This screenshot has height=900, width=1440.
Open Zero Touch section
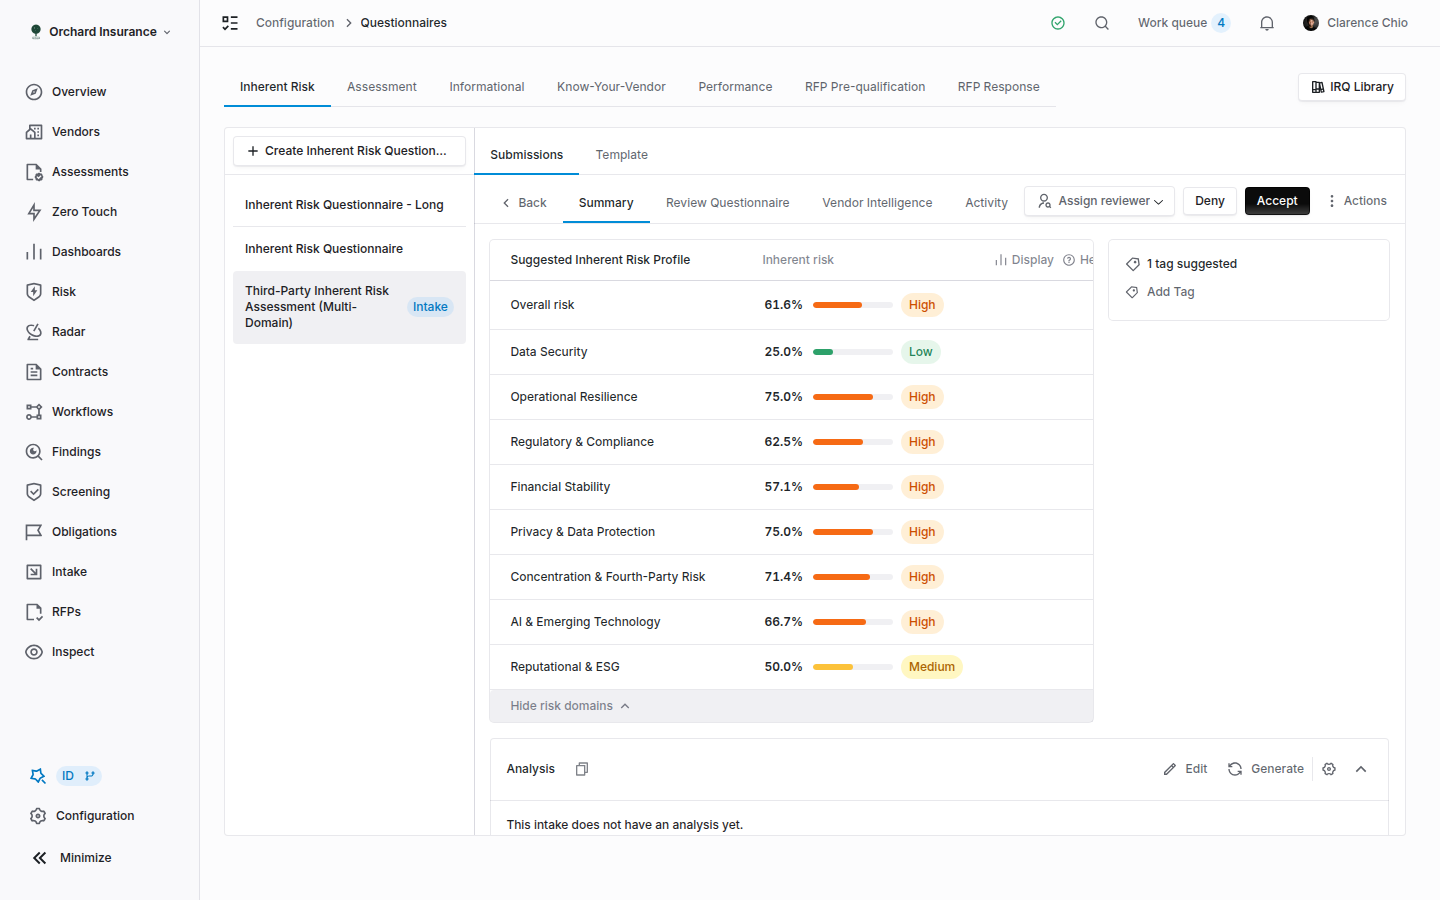coord(84,212)
